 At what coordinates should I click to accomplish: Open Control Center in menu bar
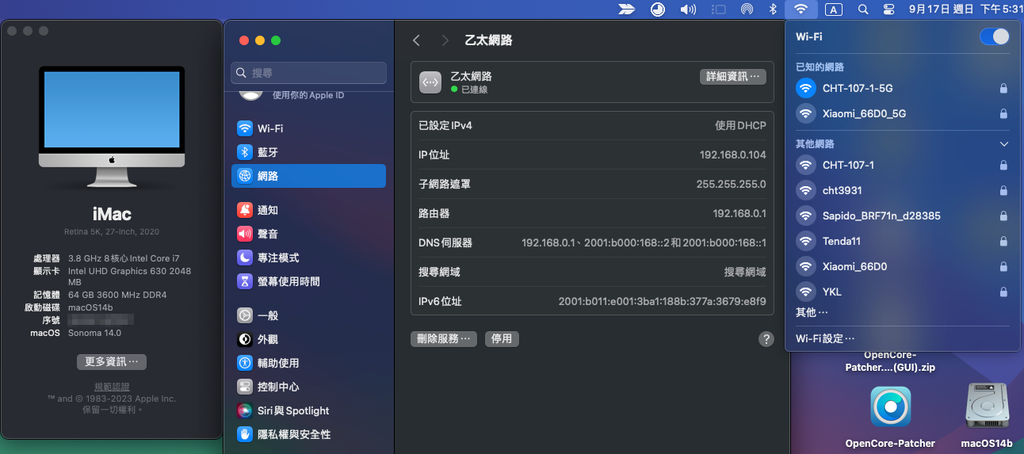click(889, 9)
